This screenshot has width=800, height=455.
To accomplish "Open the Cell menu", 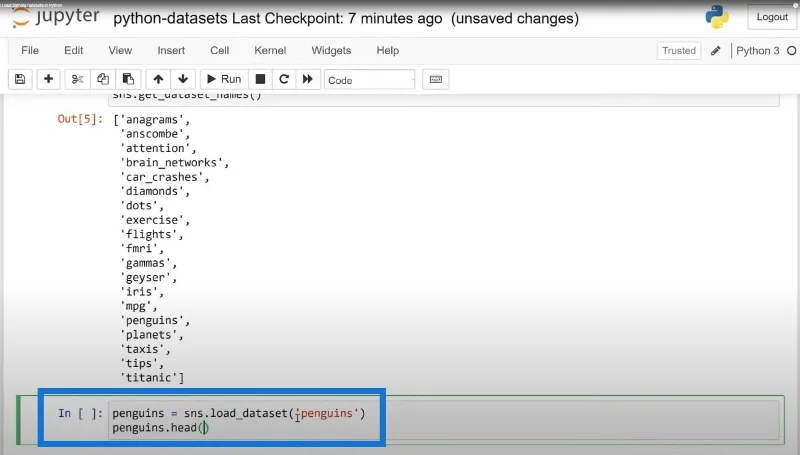I will coord(219,50).
